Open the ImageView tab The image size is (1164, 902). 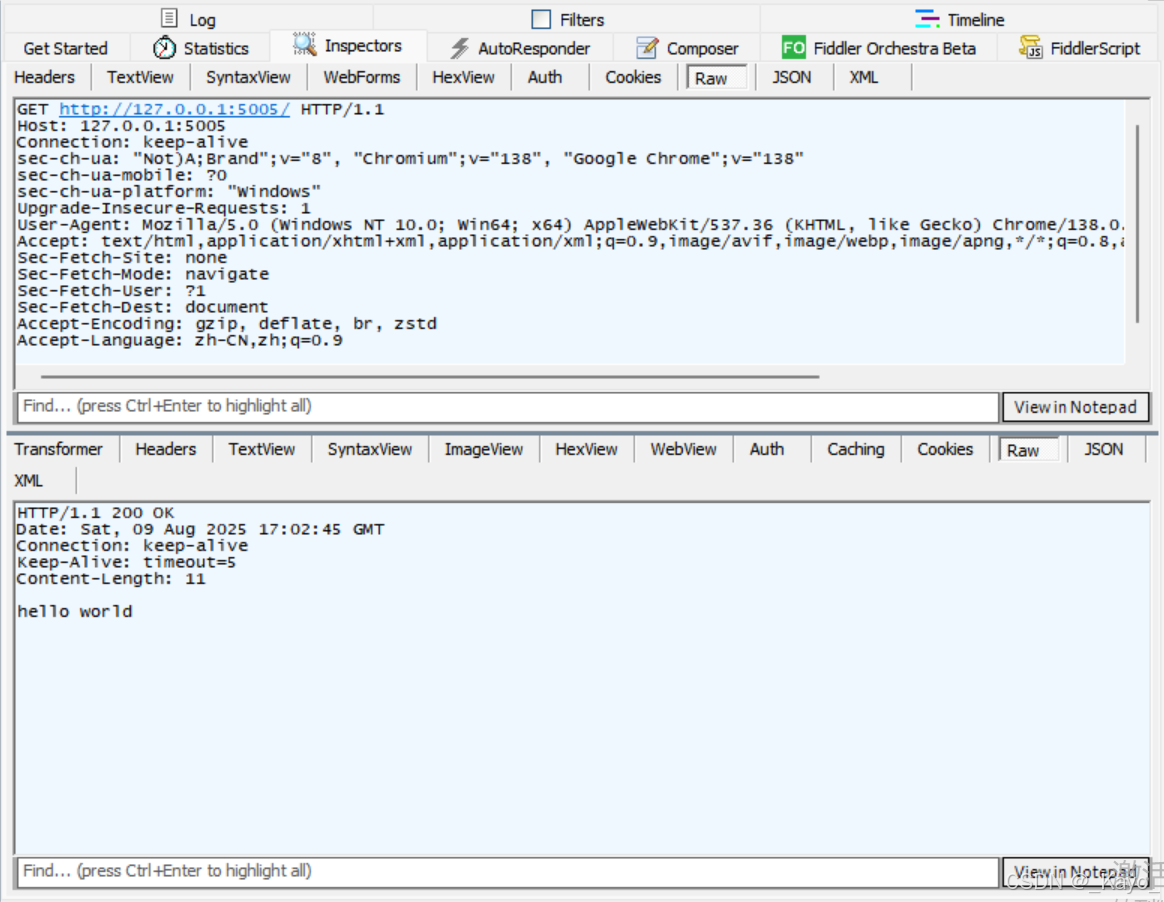coord(484,449)
